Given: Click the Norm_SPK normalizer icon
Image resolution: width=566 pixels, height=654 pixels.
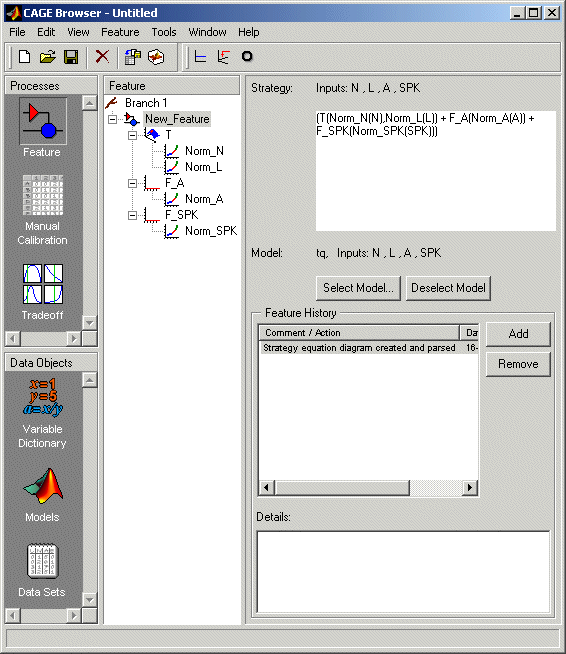Looking at the screenshot, I should coord(172,231).
